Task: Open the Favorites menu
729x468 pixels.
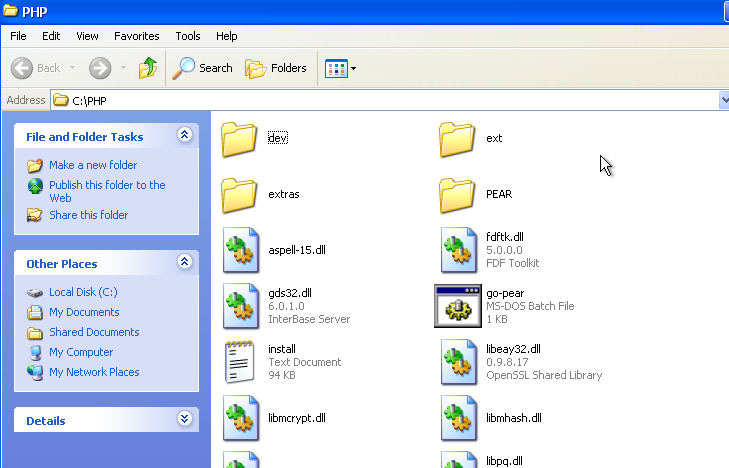Action: pos(136,36)
